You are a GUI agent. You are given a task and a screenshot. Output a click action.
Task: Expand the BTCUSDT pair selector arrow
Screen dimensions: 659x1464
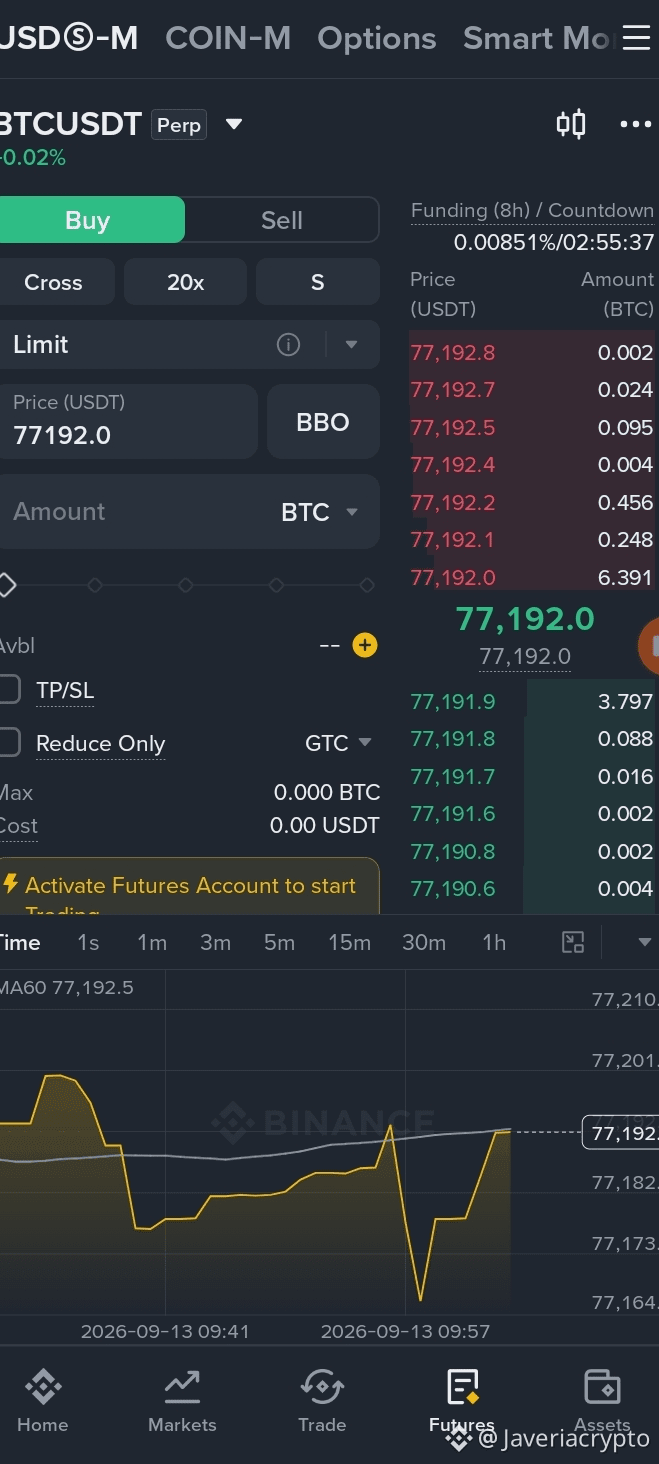234,124
